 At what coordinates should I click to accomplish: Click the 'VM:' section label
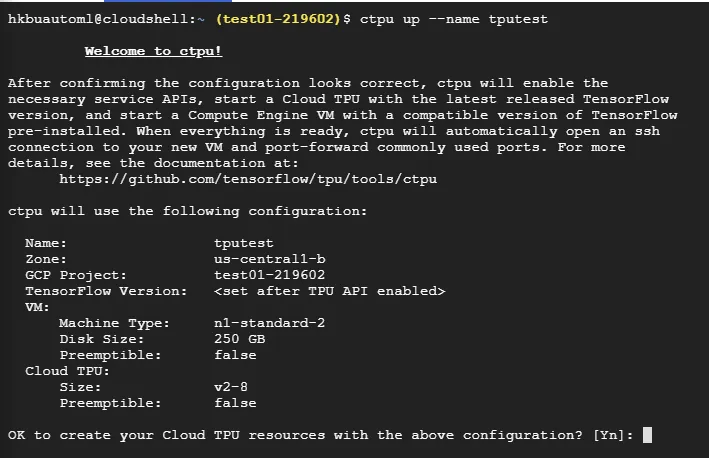[37, 307]
